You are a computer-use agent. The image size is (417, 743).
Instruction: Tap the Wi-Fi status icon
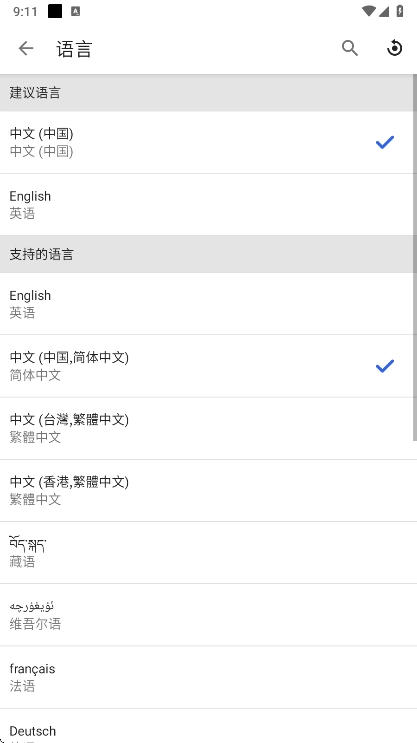368,11
